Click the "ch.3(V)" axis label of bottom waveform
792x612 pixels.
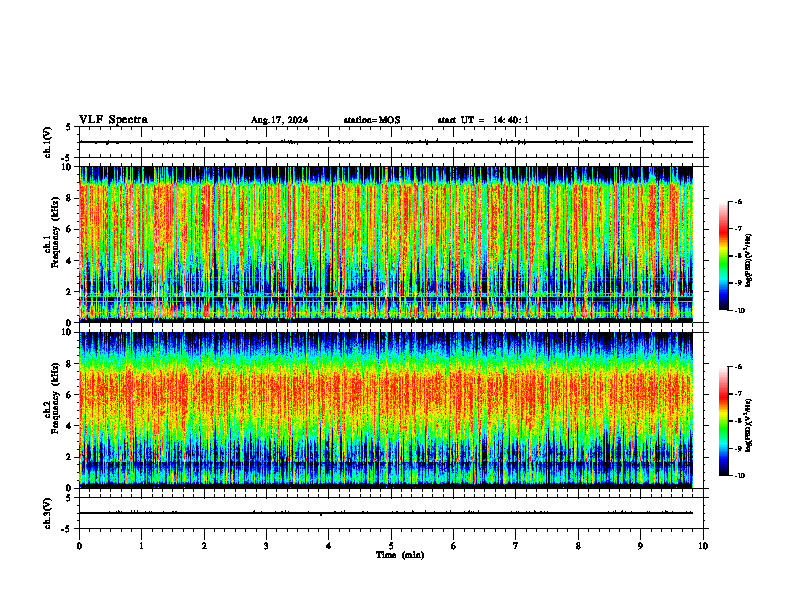[47, 513]
